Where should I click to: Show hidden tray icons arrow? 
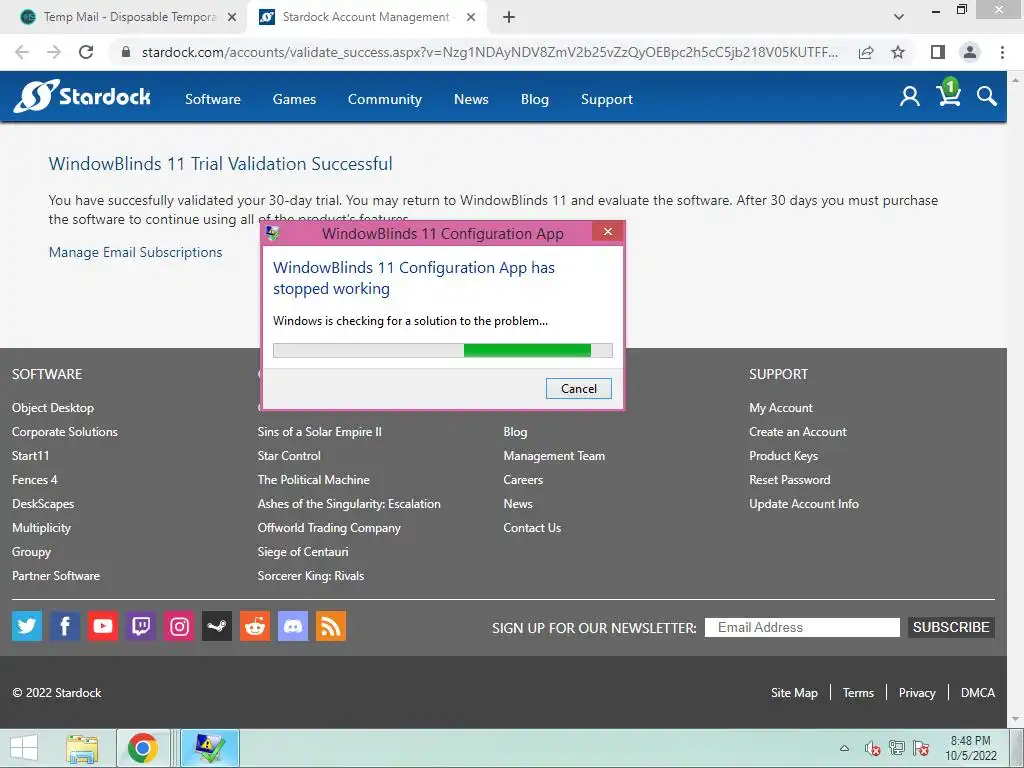click(x=844, y=748)
